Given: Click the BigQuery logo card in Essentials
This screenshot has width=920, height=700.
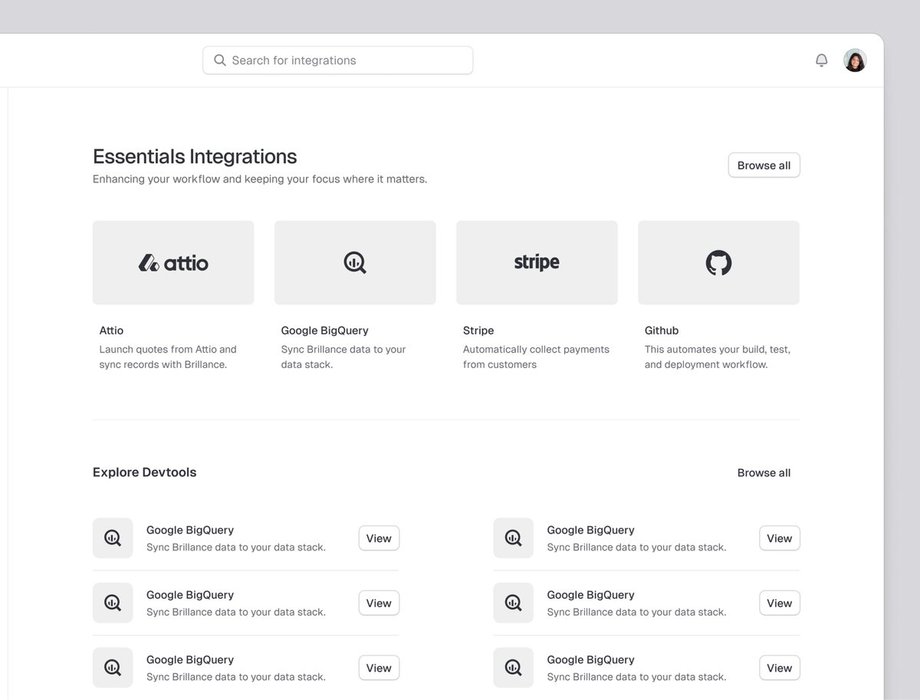Looking at the screenshot, I should [x=355, y=263].
